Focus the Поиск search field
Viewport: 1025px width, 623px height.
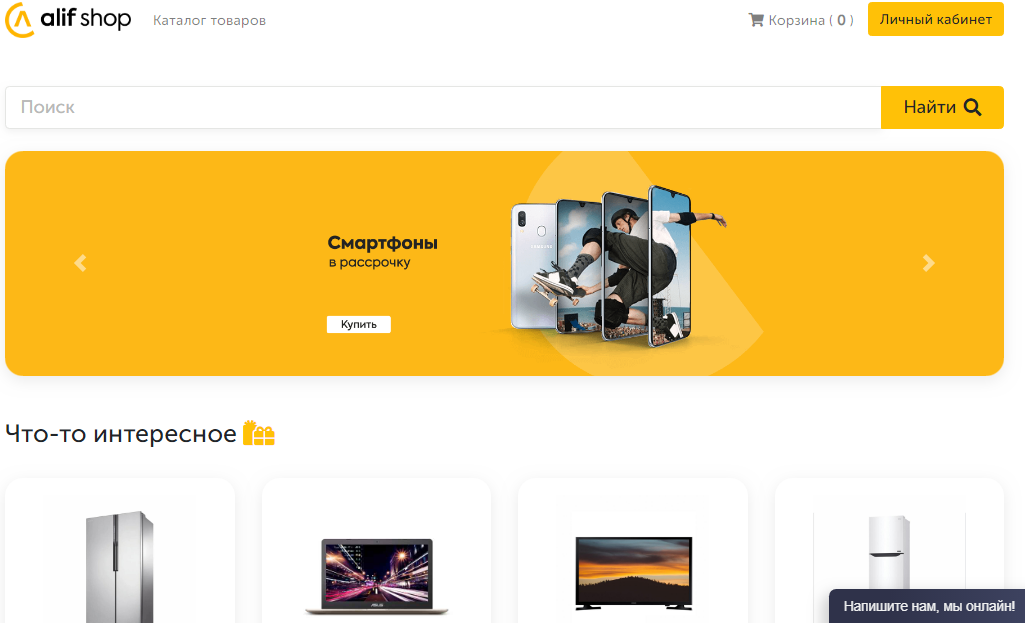(443, 107)
